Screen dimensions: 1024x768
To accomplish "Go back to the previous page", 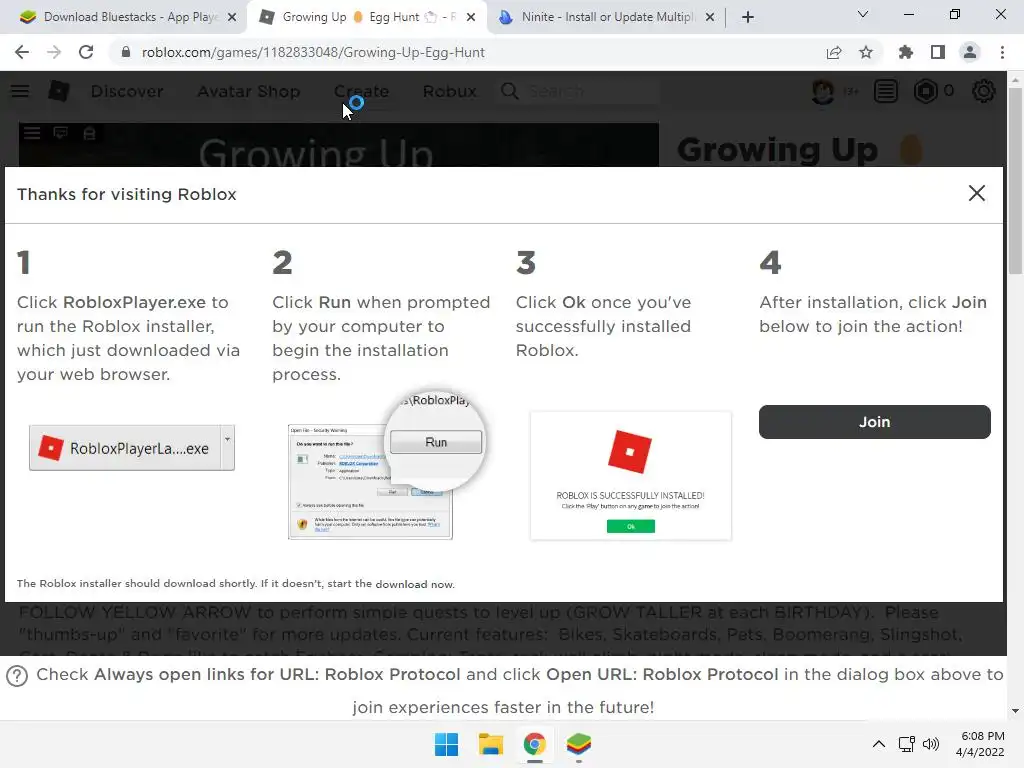I will click(22, 52).
